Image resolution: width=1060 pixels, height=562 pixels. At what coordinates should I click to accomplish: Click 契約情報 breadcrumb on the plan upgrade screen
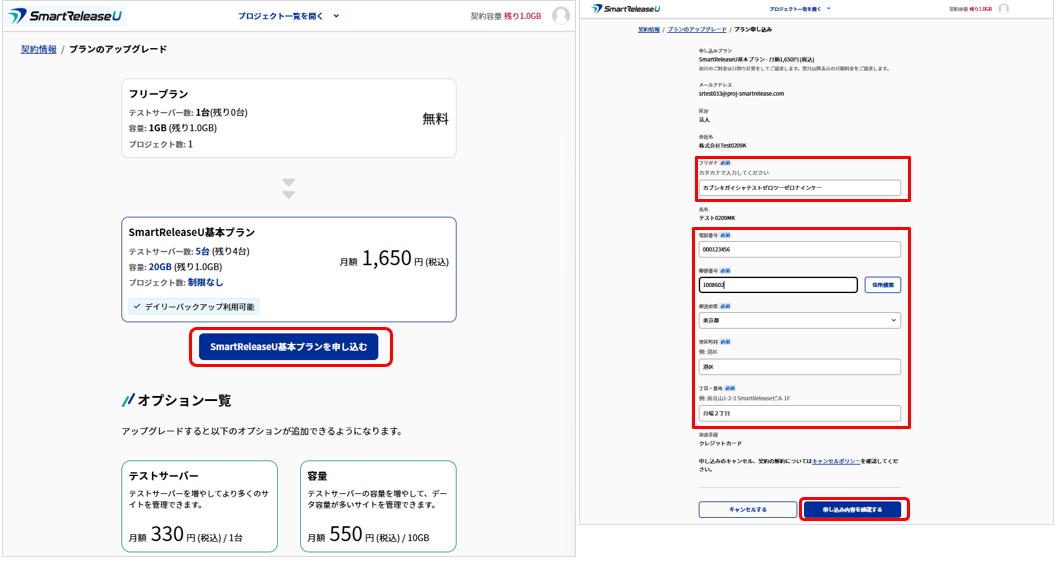coord(39,49)
